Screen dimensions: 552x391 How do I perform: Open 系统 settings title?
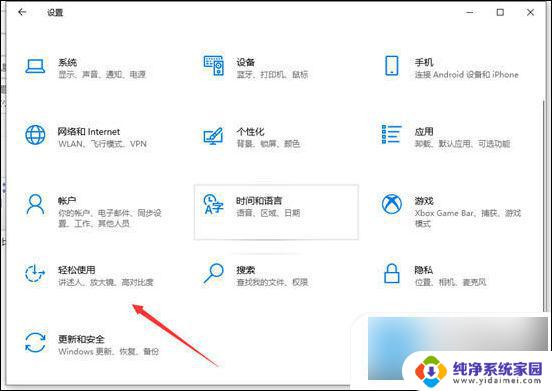[x=68, y=63]
